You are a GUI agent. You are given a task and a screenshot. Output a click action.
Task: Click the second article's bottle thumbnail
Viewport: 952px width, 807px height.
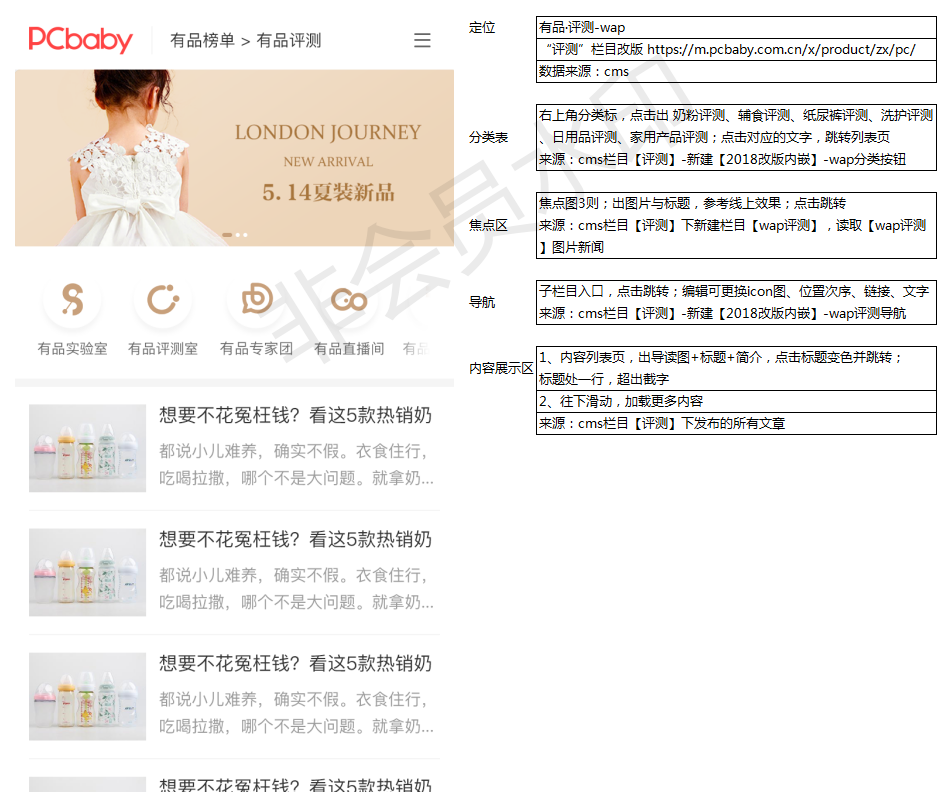[x=87, y=572]
